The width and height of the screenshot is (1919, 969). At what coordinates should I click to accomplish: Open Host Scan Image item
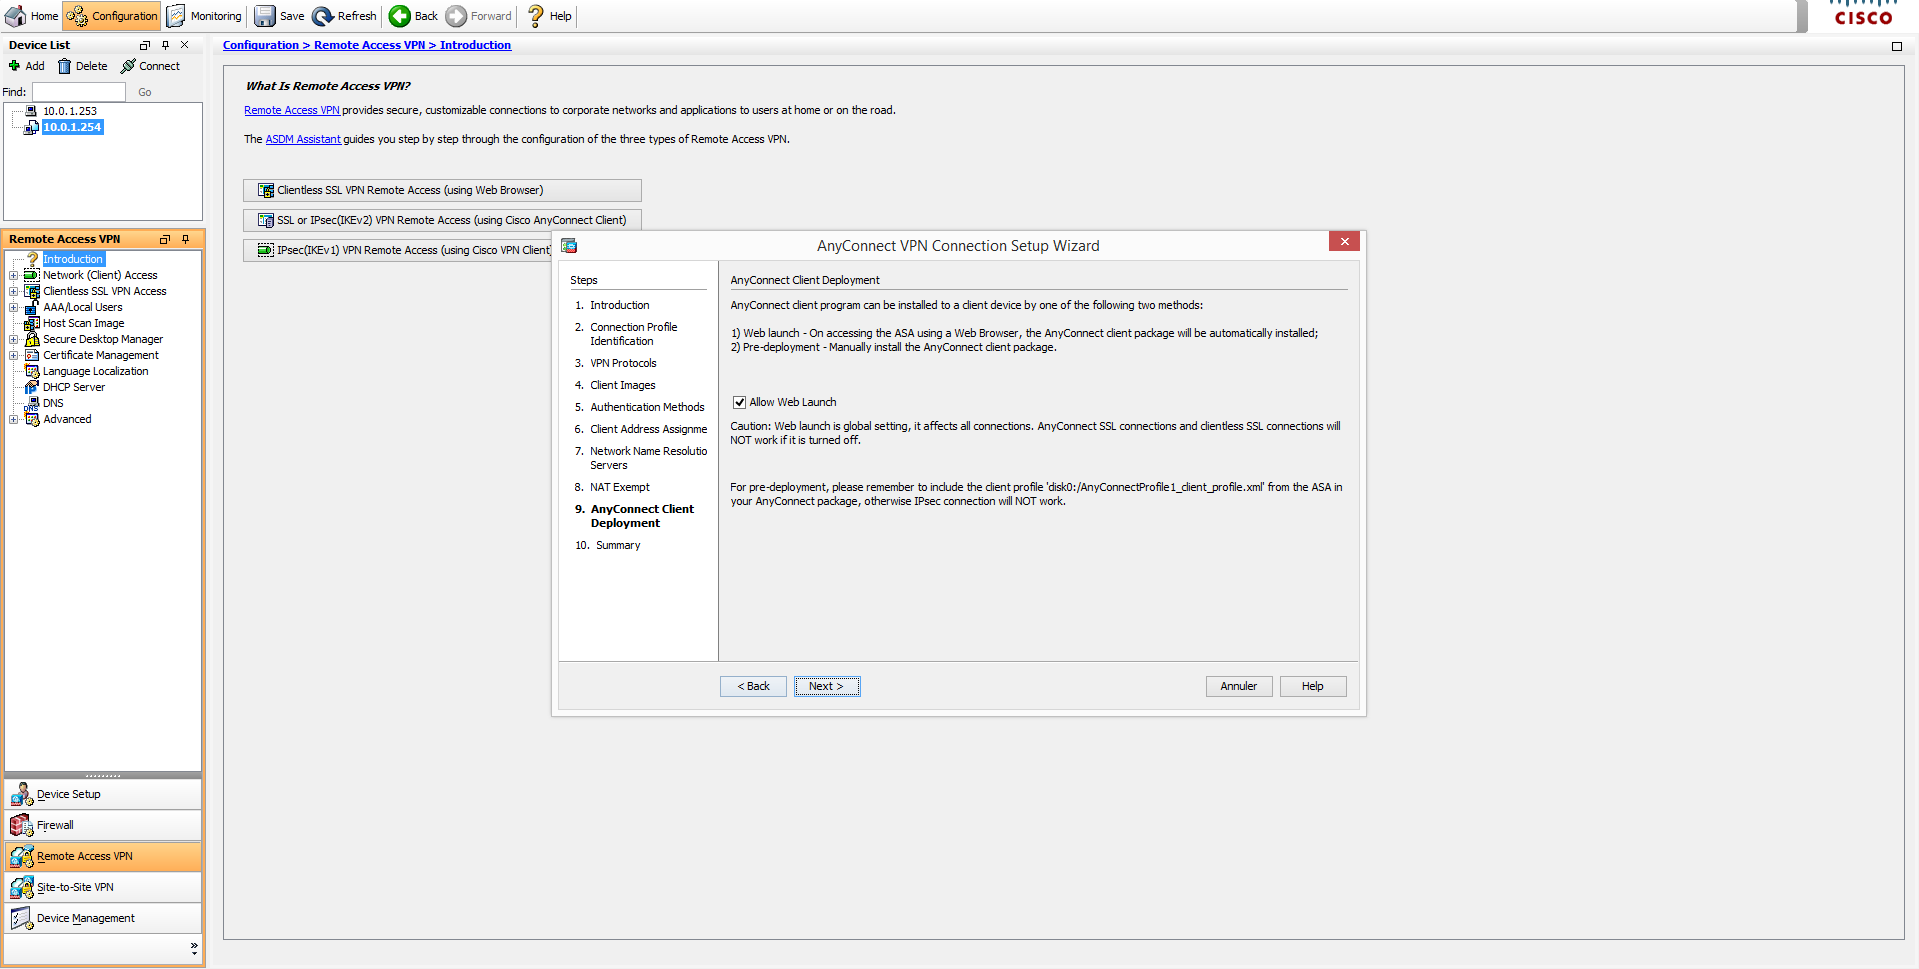pos(84,323)
